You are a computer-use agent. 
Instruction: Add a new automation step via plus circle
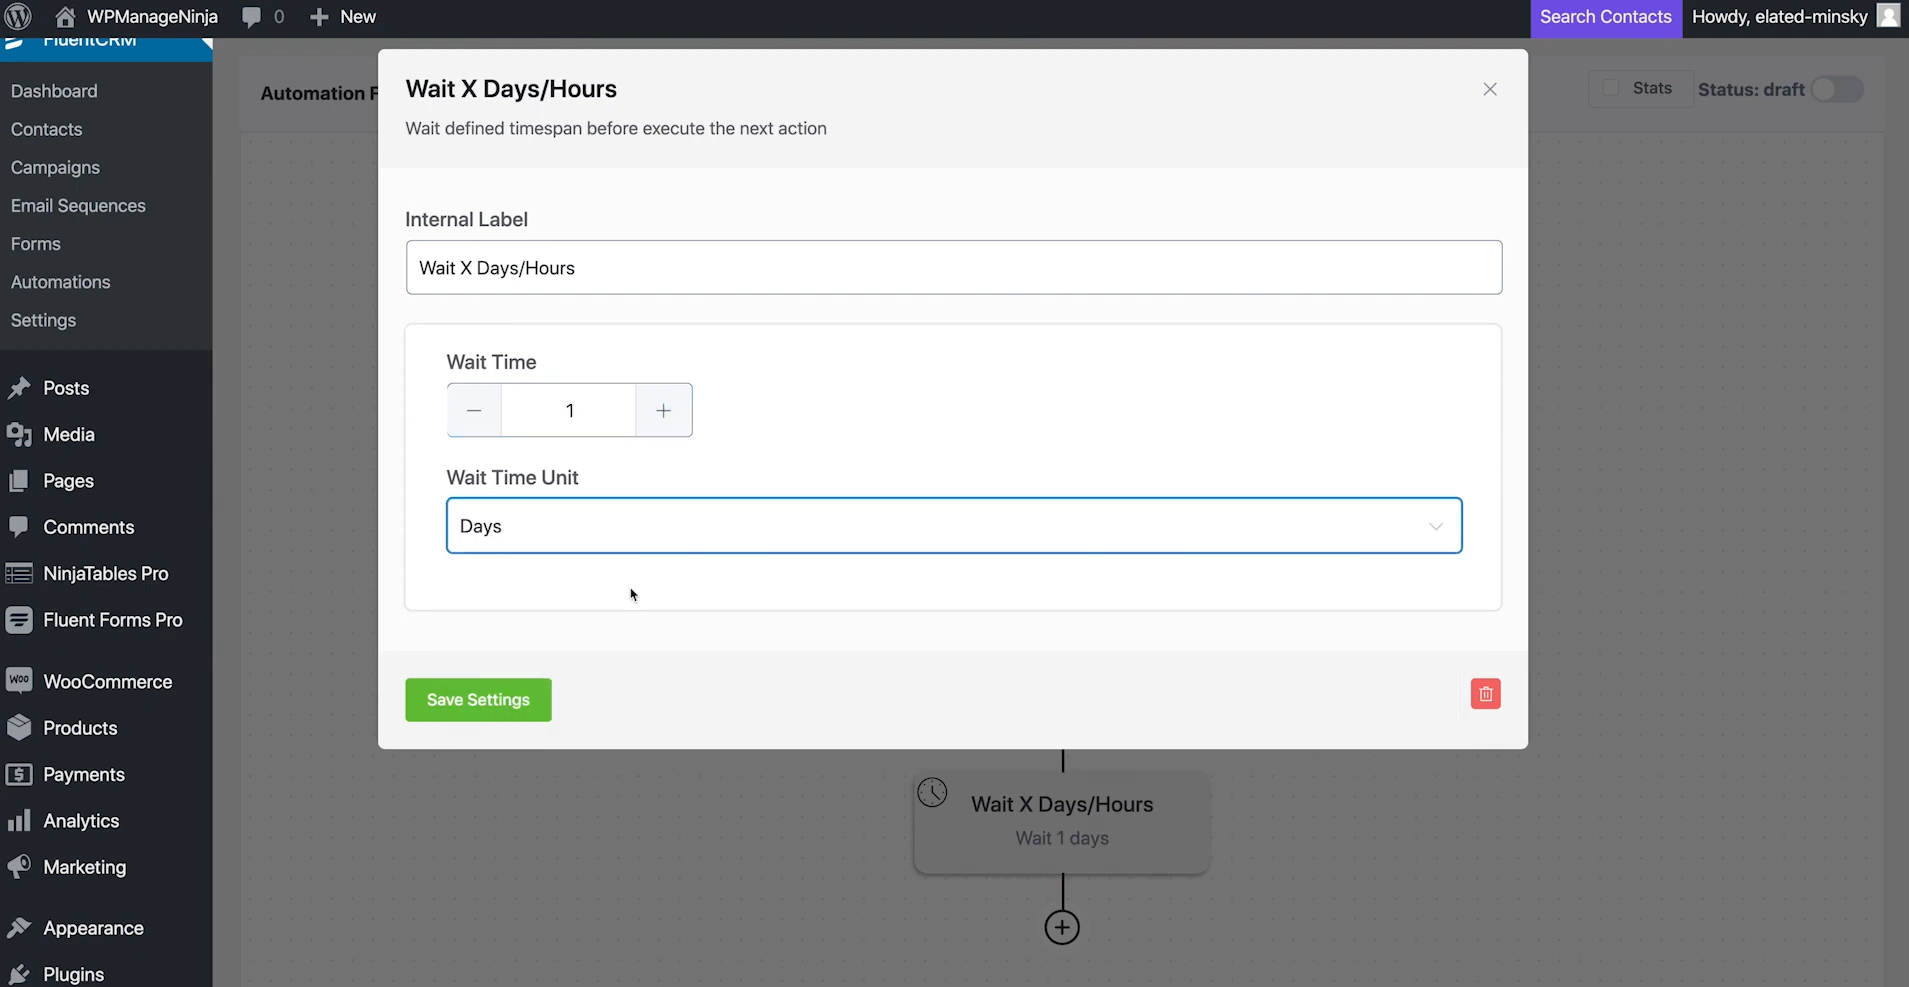click(1061, 925)
